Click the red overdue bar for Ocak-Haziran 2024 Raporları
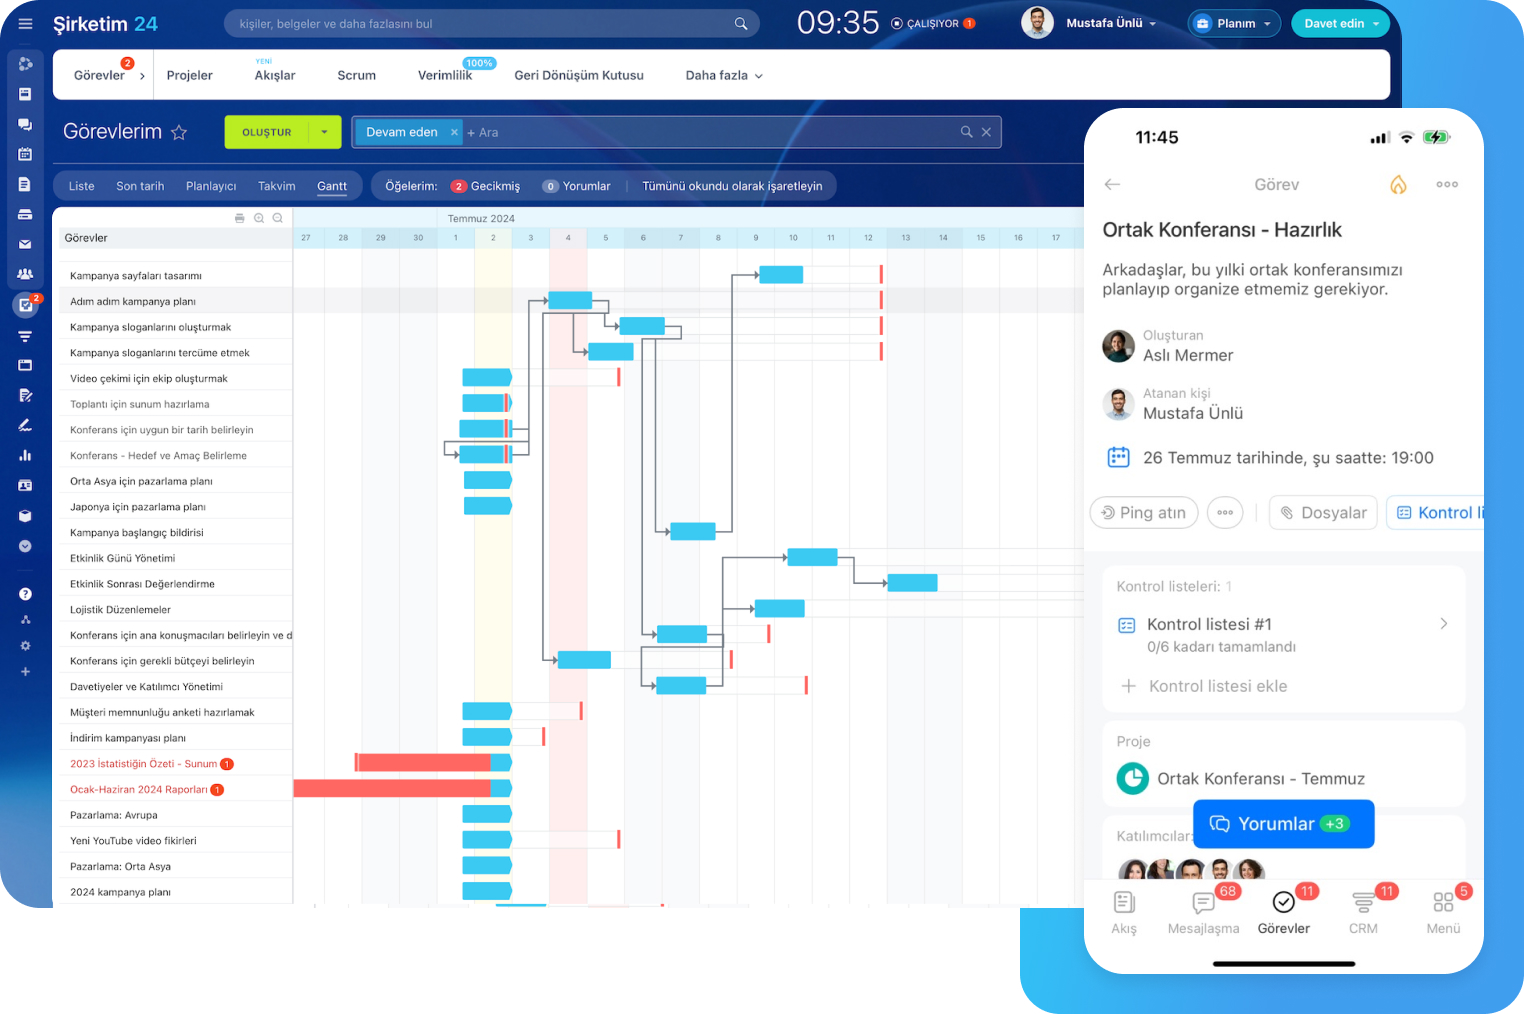 (390, 789)
